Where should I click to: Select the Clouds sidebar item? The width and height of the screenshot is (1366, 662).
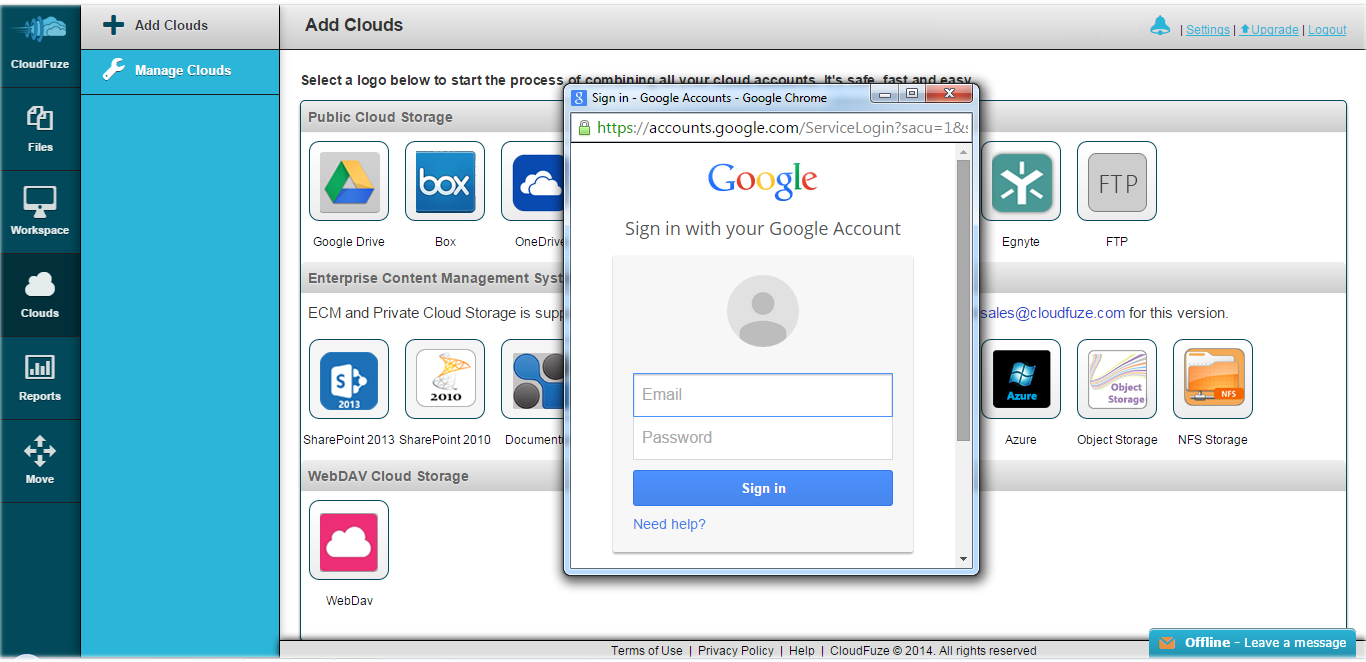point(40,295)
